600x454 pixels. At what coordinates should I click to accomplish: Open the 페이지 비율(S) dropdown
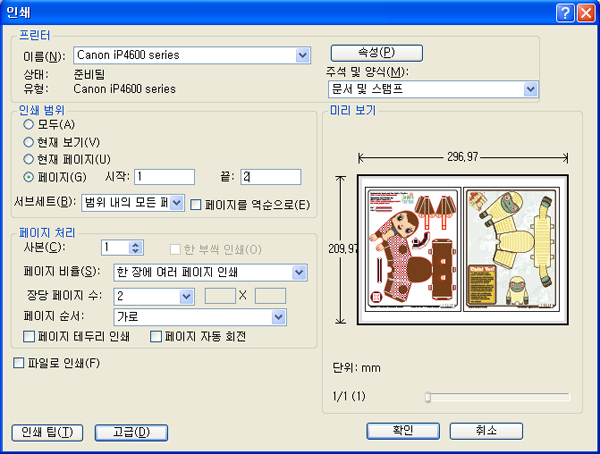pyautogui.click(x=299, y=273)
